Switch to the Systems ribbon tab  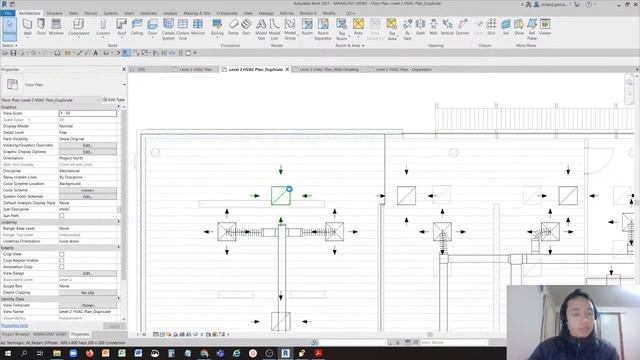110,13
